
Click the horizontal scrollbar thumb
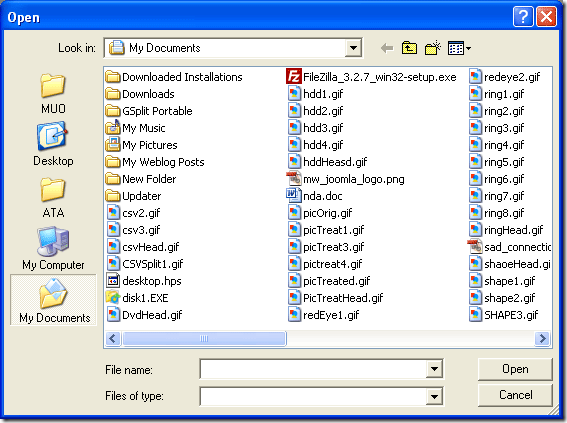pos(204,339)
